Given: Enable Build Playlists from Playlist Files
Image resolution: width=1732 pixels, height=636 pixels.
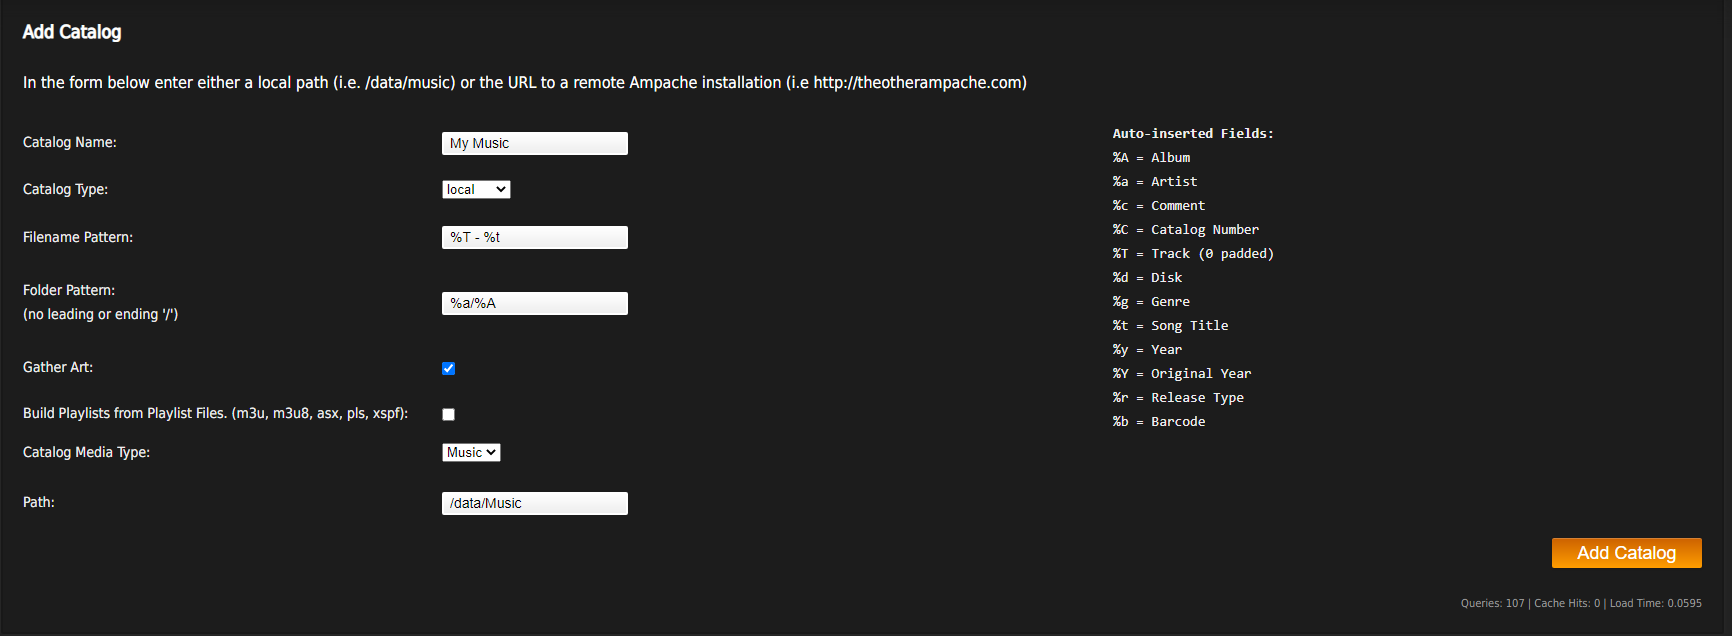Looking at the screenshot, I should [448, 414].
